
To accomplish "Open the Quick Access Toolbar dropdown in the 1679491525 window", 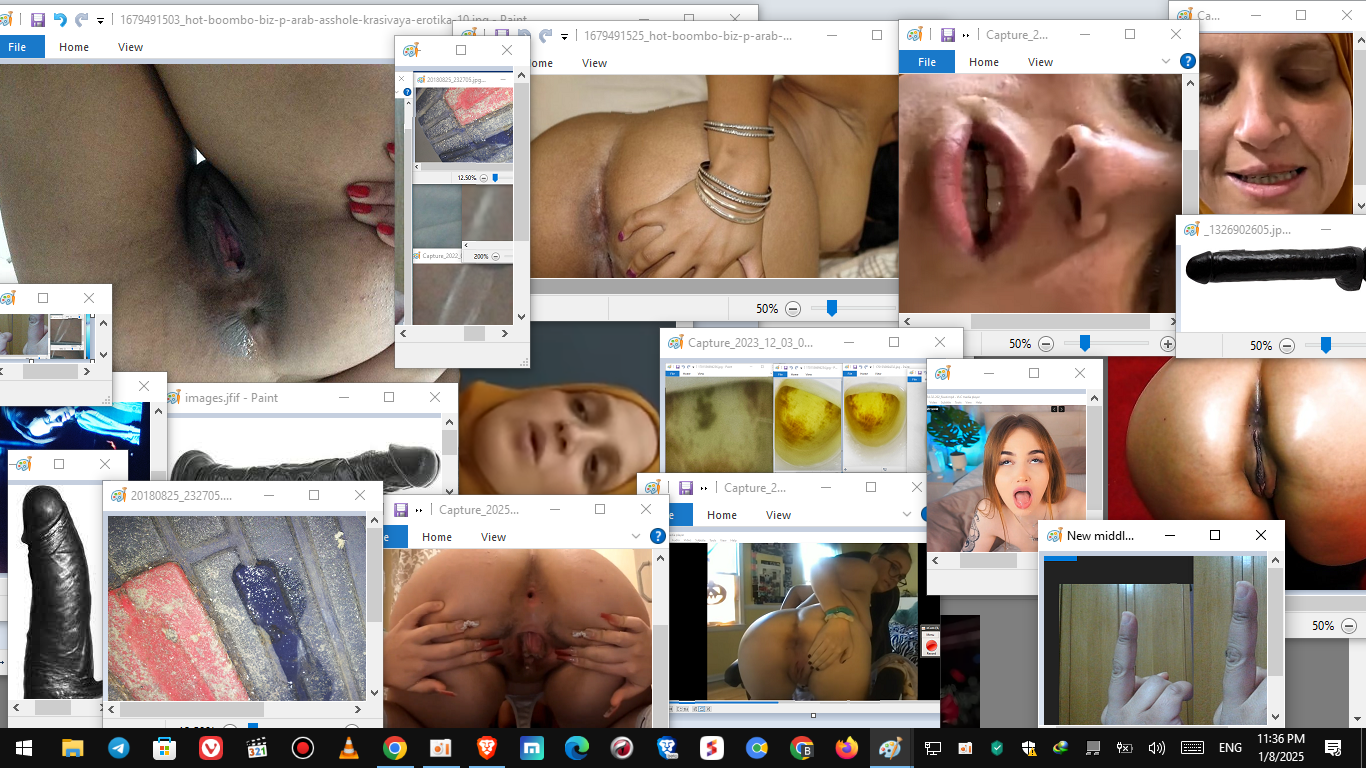I will pyautogui.click(x=566, y=35).
